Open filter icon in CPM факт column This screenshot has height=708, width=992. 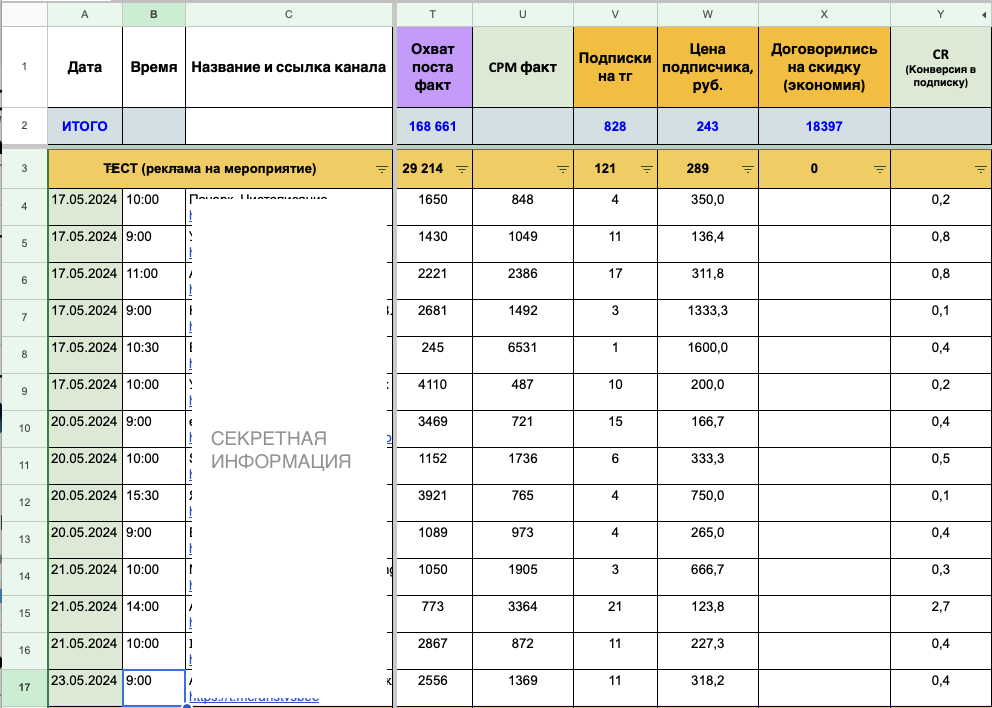(x=562, y=169)
